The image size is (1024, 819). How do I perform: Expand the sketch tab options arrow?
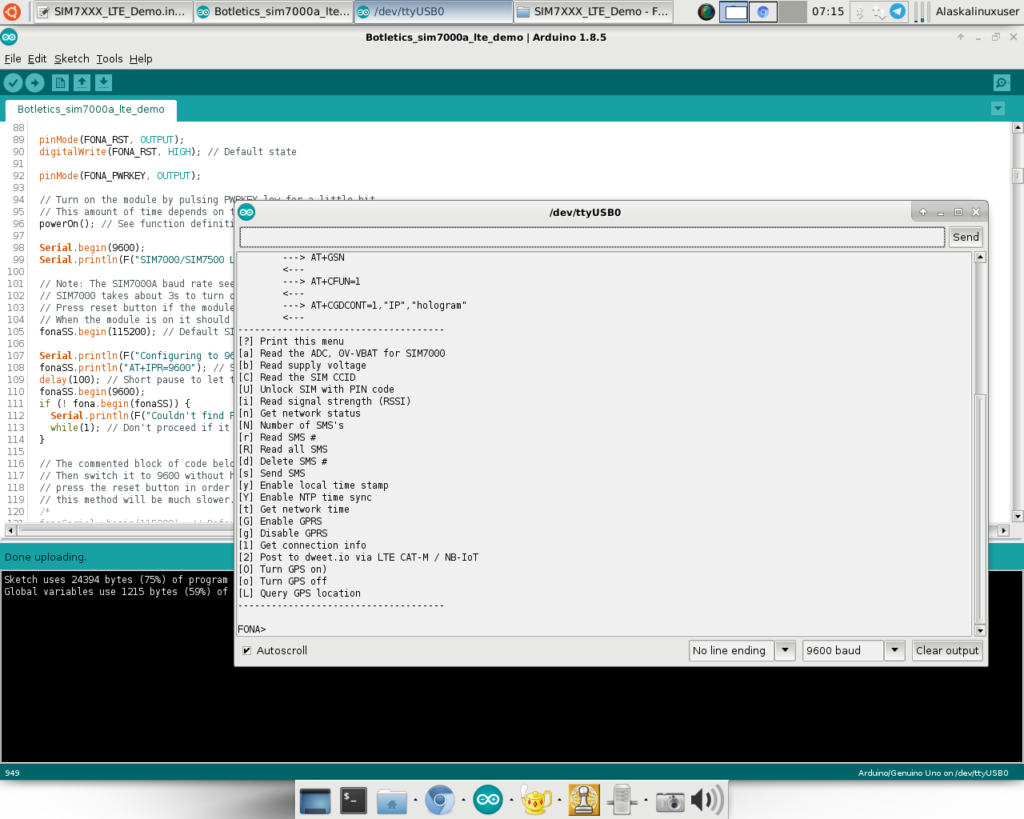pos(997,108)
